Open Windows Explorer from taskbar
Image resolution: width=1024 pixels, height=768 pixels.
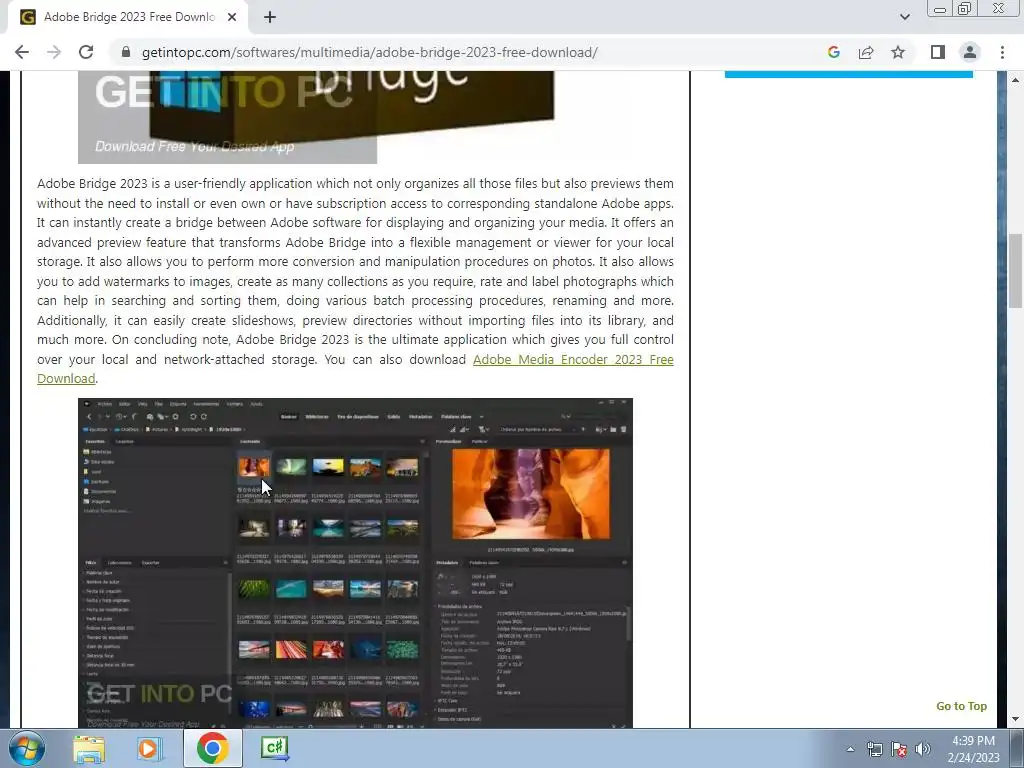89,748
